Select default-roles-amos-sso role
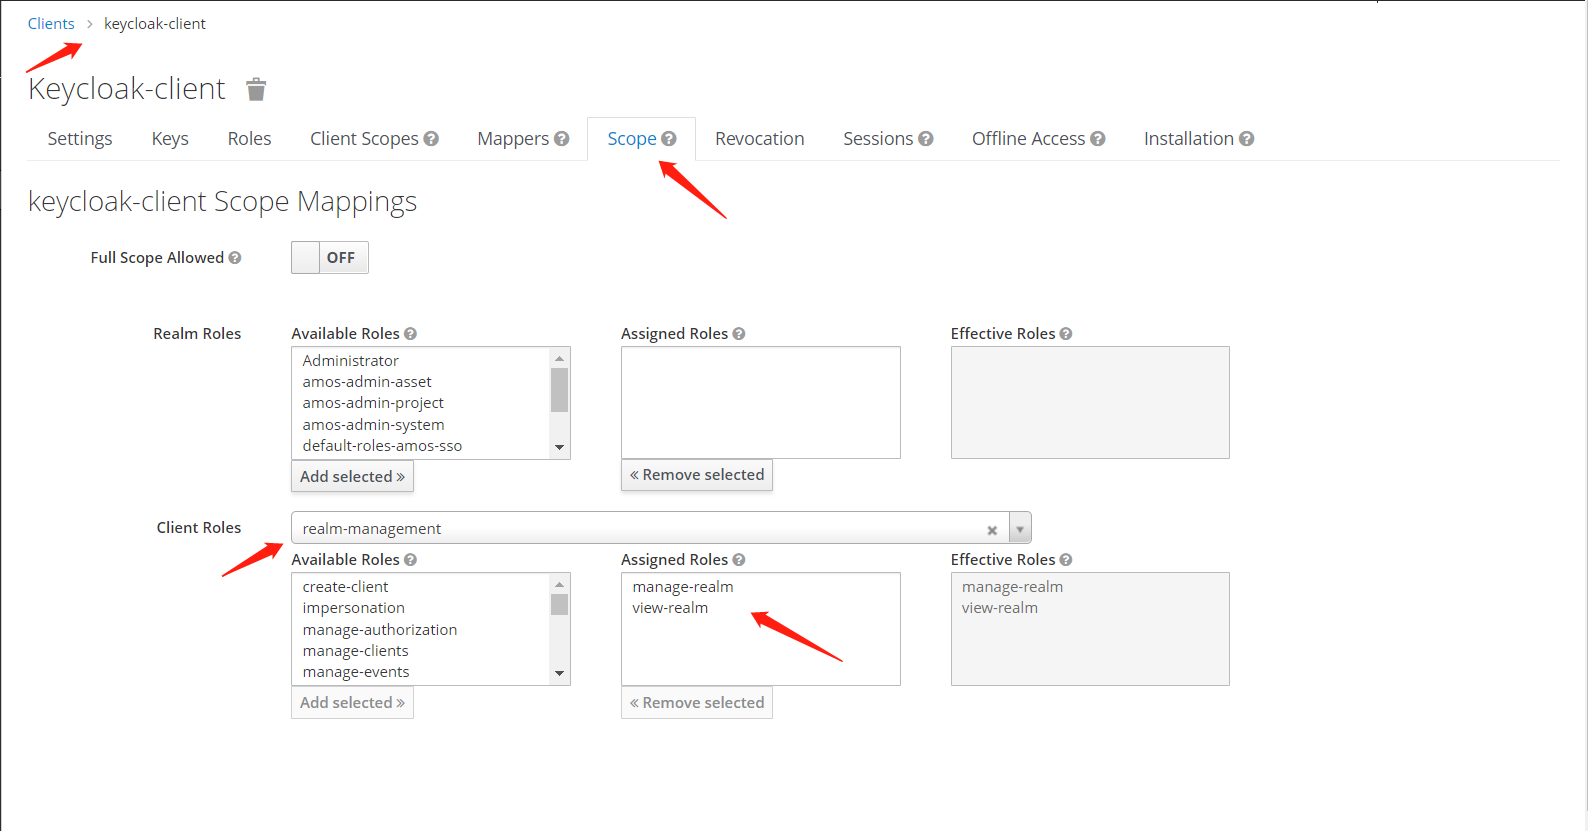Screen dimensions: 1588x831 coord(382,446)
